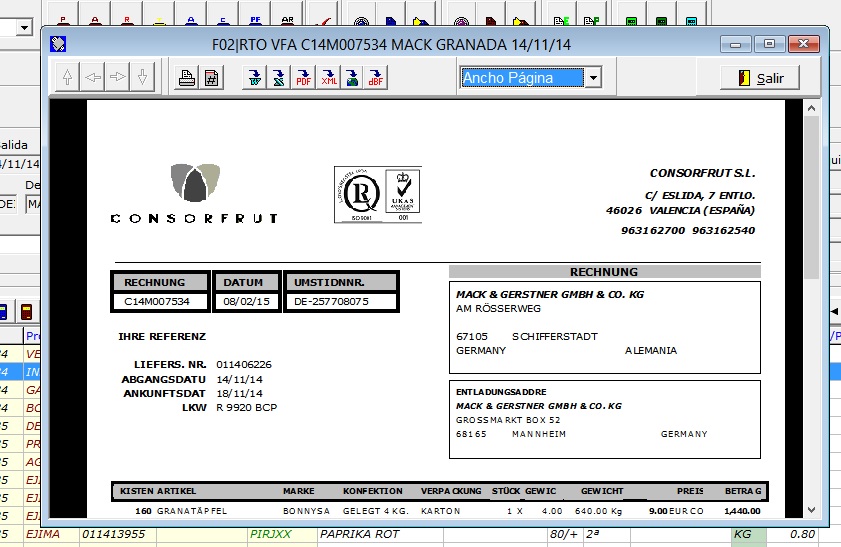The height and width of the screenshot is (547, 841).
Task: Export the report to Excel
Action: coord(279,78)
